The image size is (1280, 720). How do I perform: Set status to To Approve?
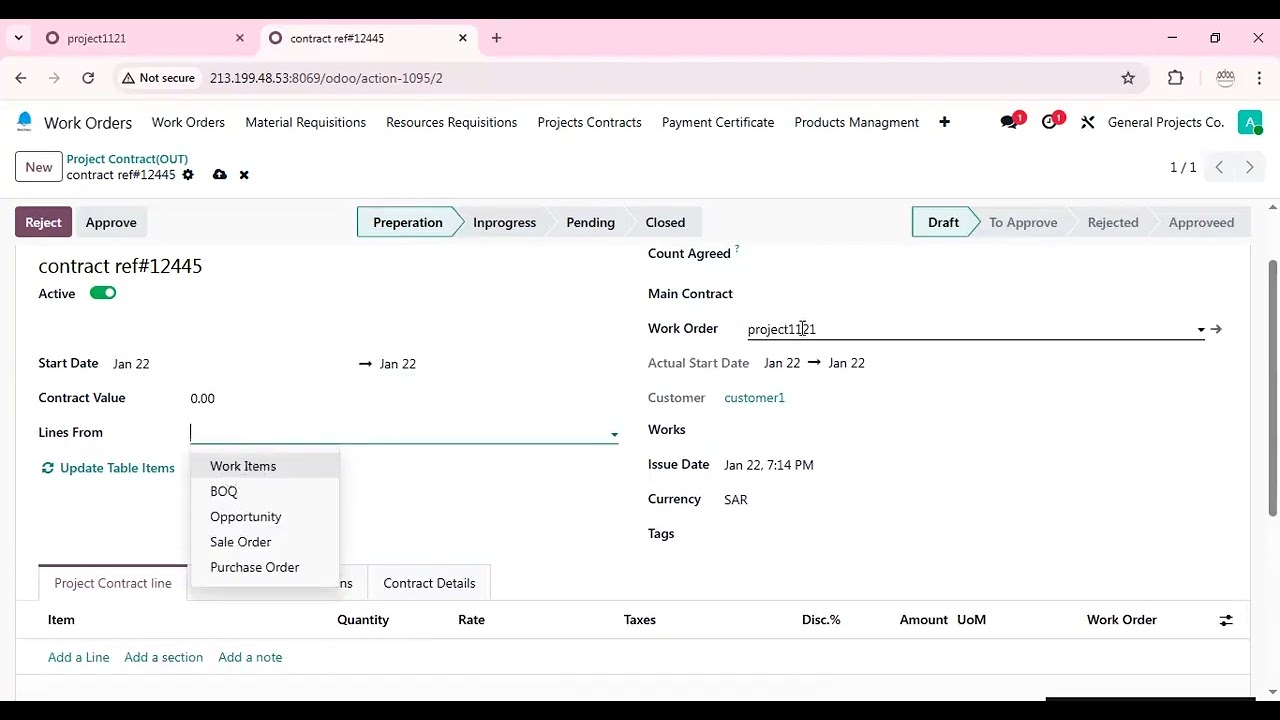pyautogui.click(x=1023, y=222)
